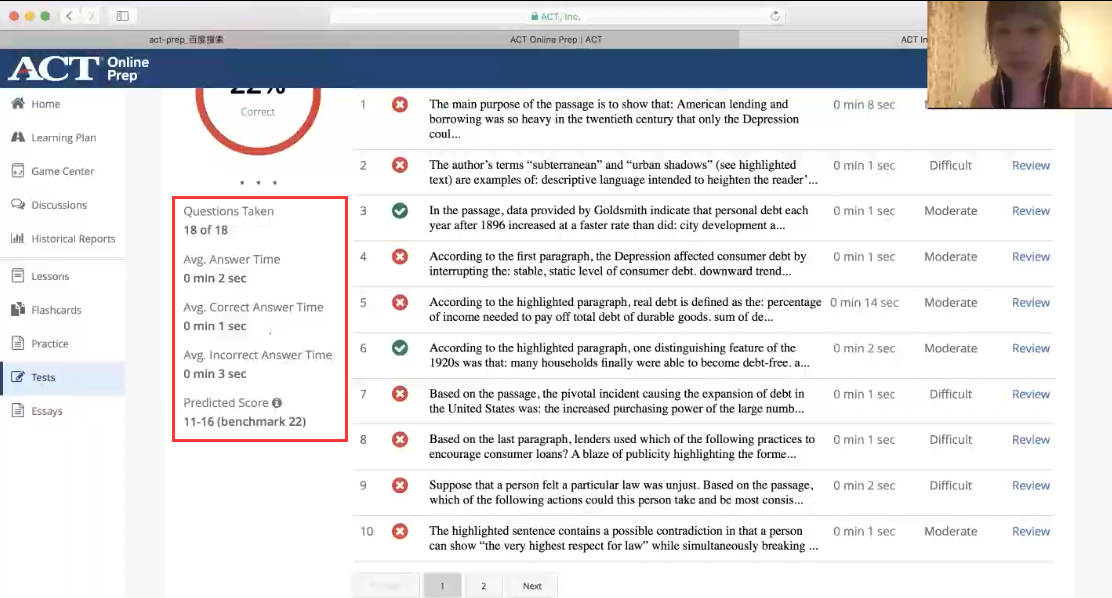
Task: Review question 10 about the contradiction
Action: [1030, 531]
